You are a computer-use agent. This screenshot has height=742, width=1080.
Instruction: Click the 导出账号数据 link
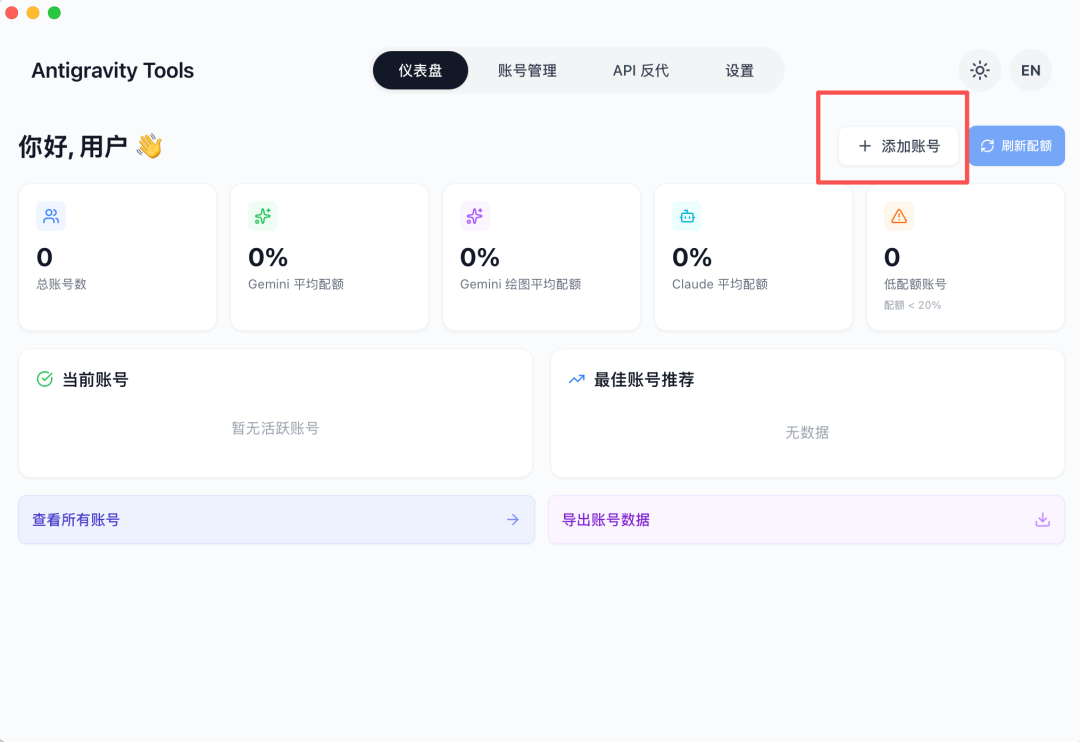point(606,520)
